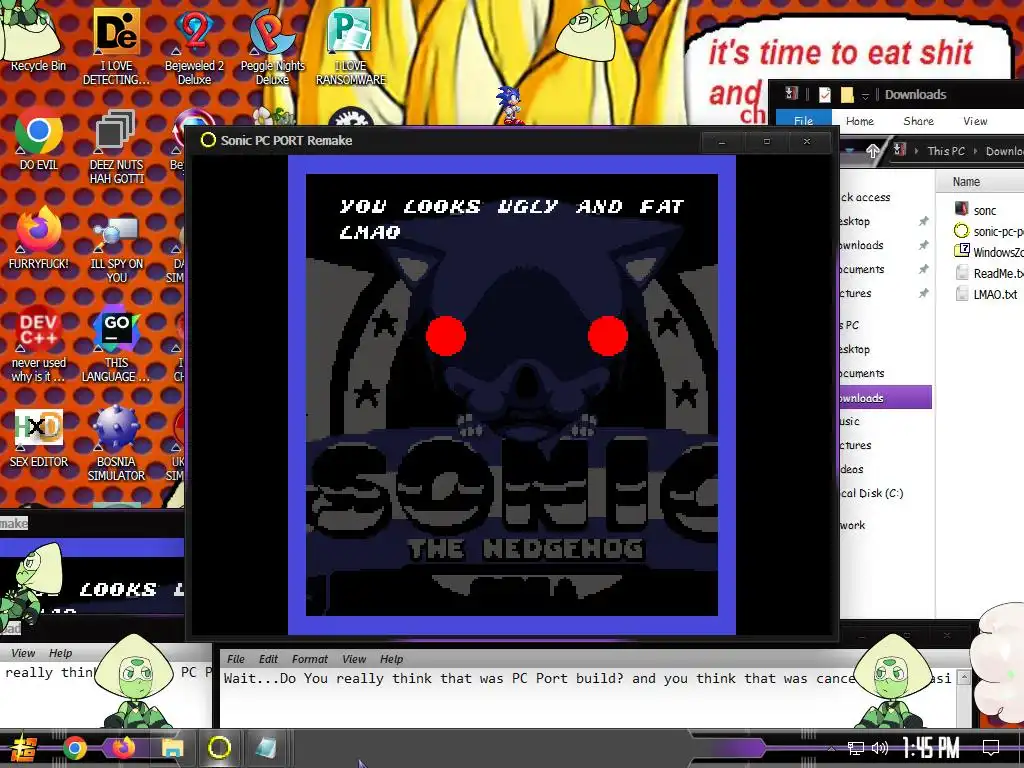Close the Sonic PC PORT Remake window

807,141
